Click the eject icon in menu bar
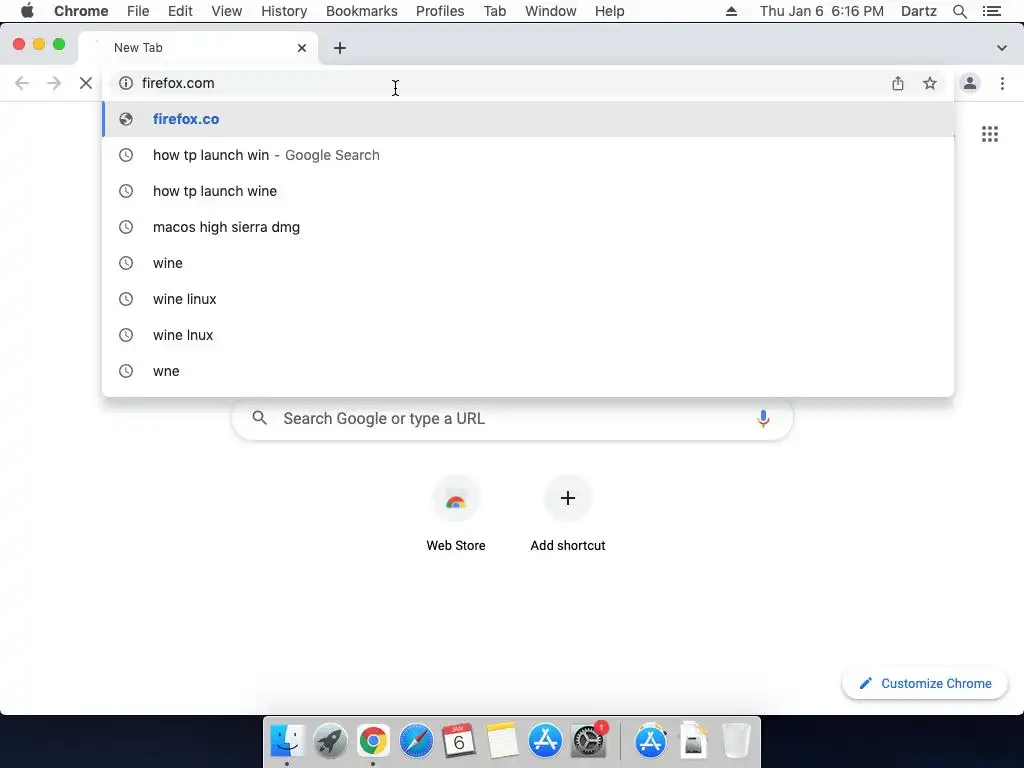1024x768 pixels. pos(731,11)
